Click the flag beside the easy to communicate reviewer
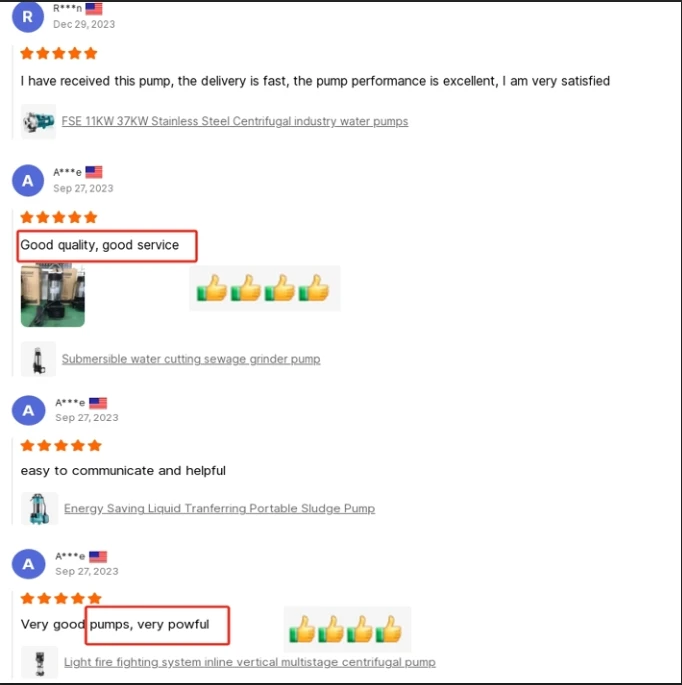The image size is (682, 685). coord(98,403)
